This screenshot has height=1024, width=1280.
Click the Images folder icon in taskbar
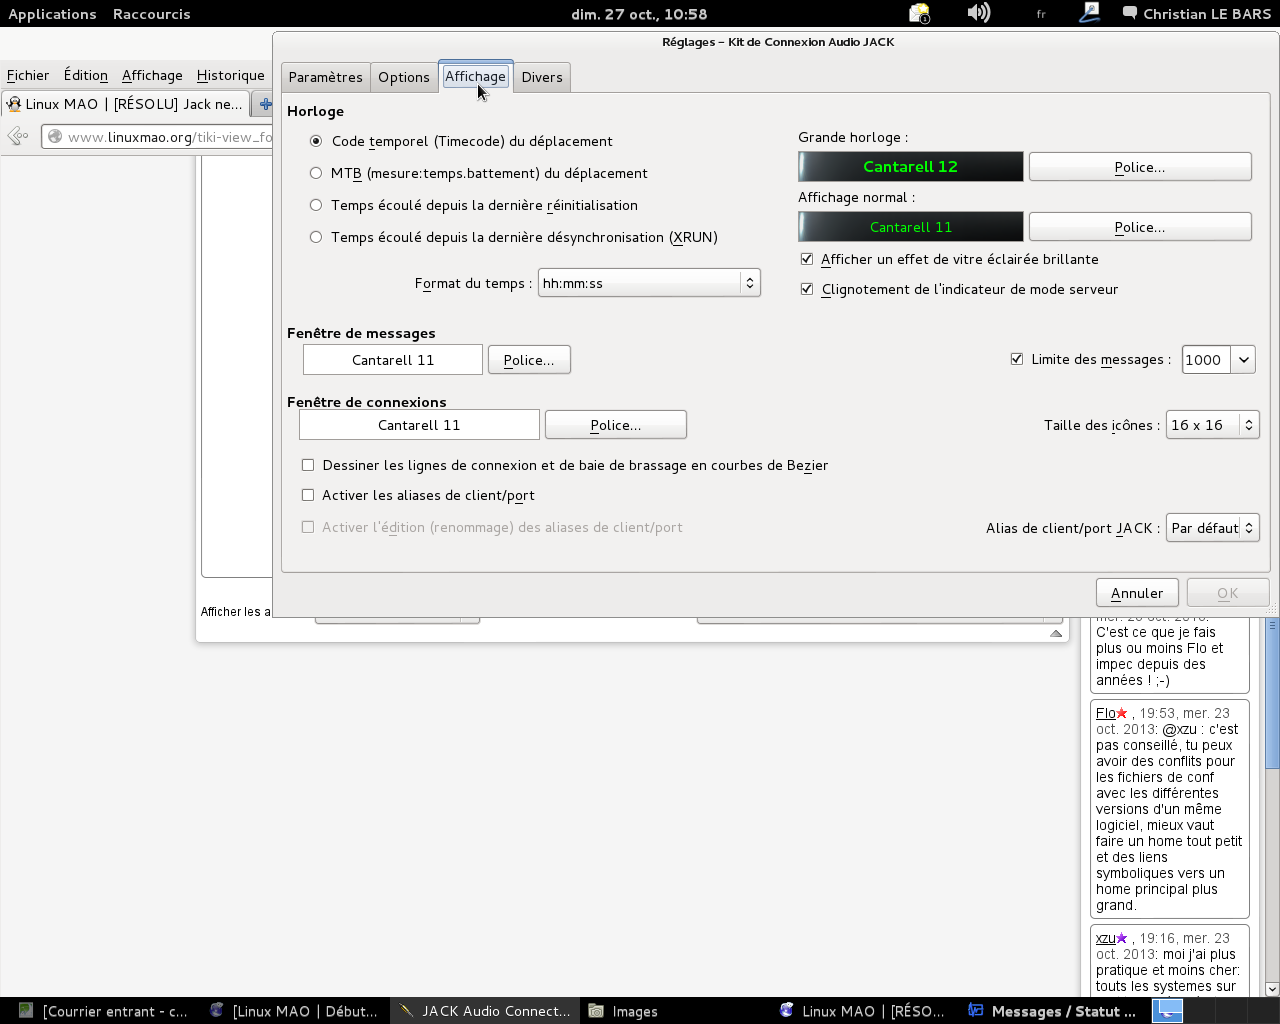596,1011
